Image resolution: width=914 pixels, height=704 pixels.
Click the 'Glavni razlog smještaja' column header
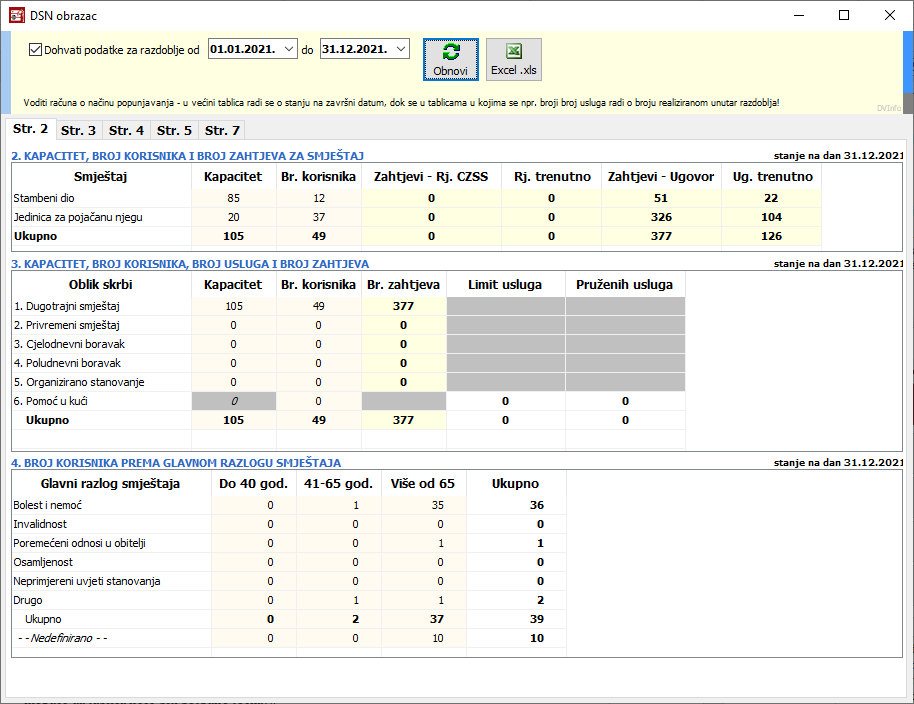click(110, 484)
